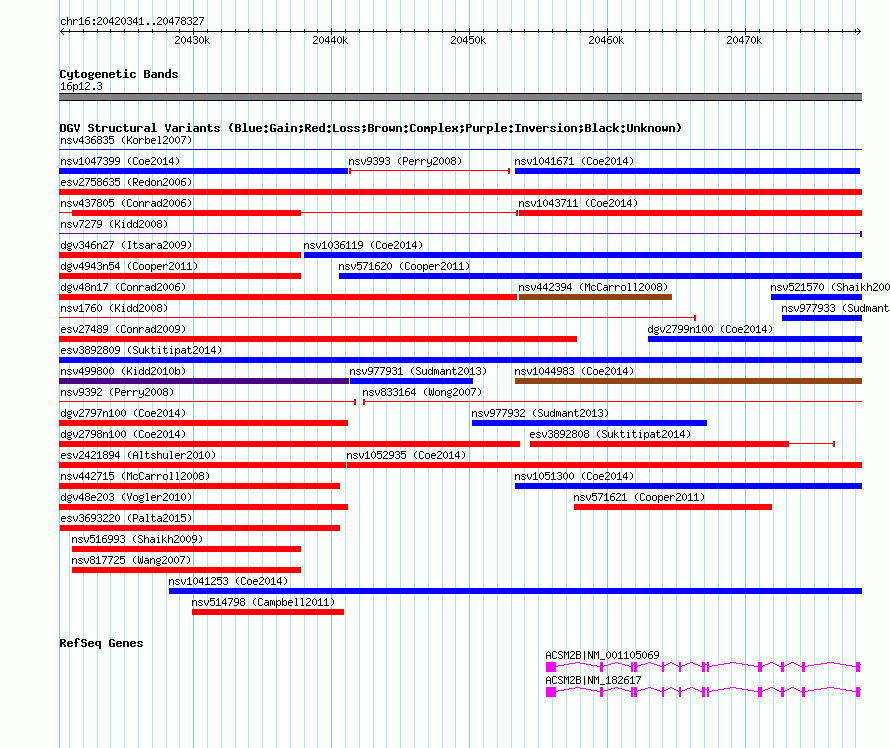
Task: Click esv2421894 (Altshuler2010) label
Action: pyautogui.click(x=138, y=455)
